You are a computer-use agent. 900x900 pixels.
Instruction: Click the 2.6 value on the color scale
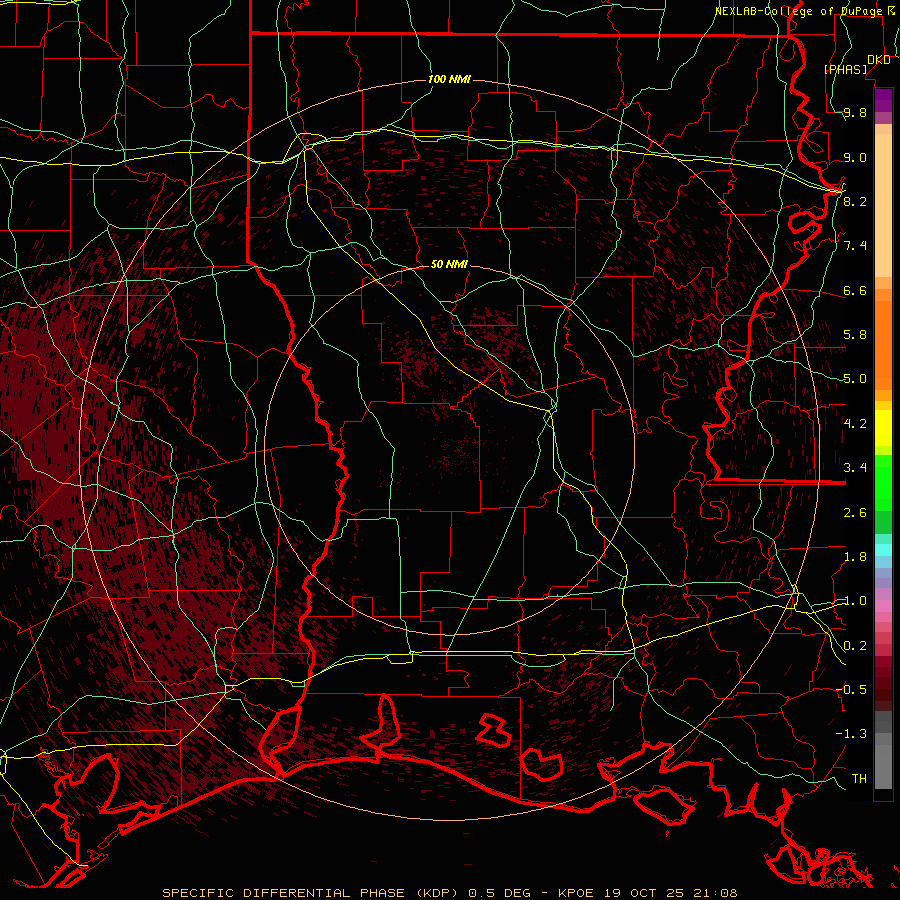coord(855,513)
